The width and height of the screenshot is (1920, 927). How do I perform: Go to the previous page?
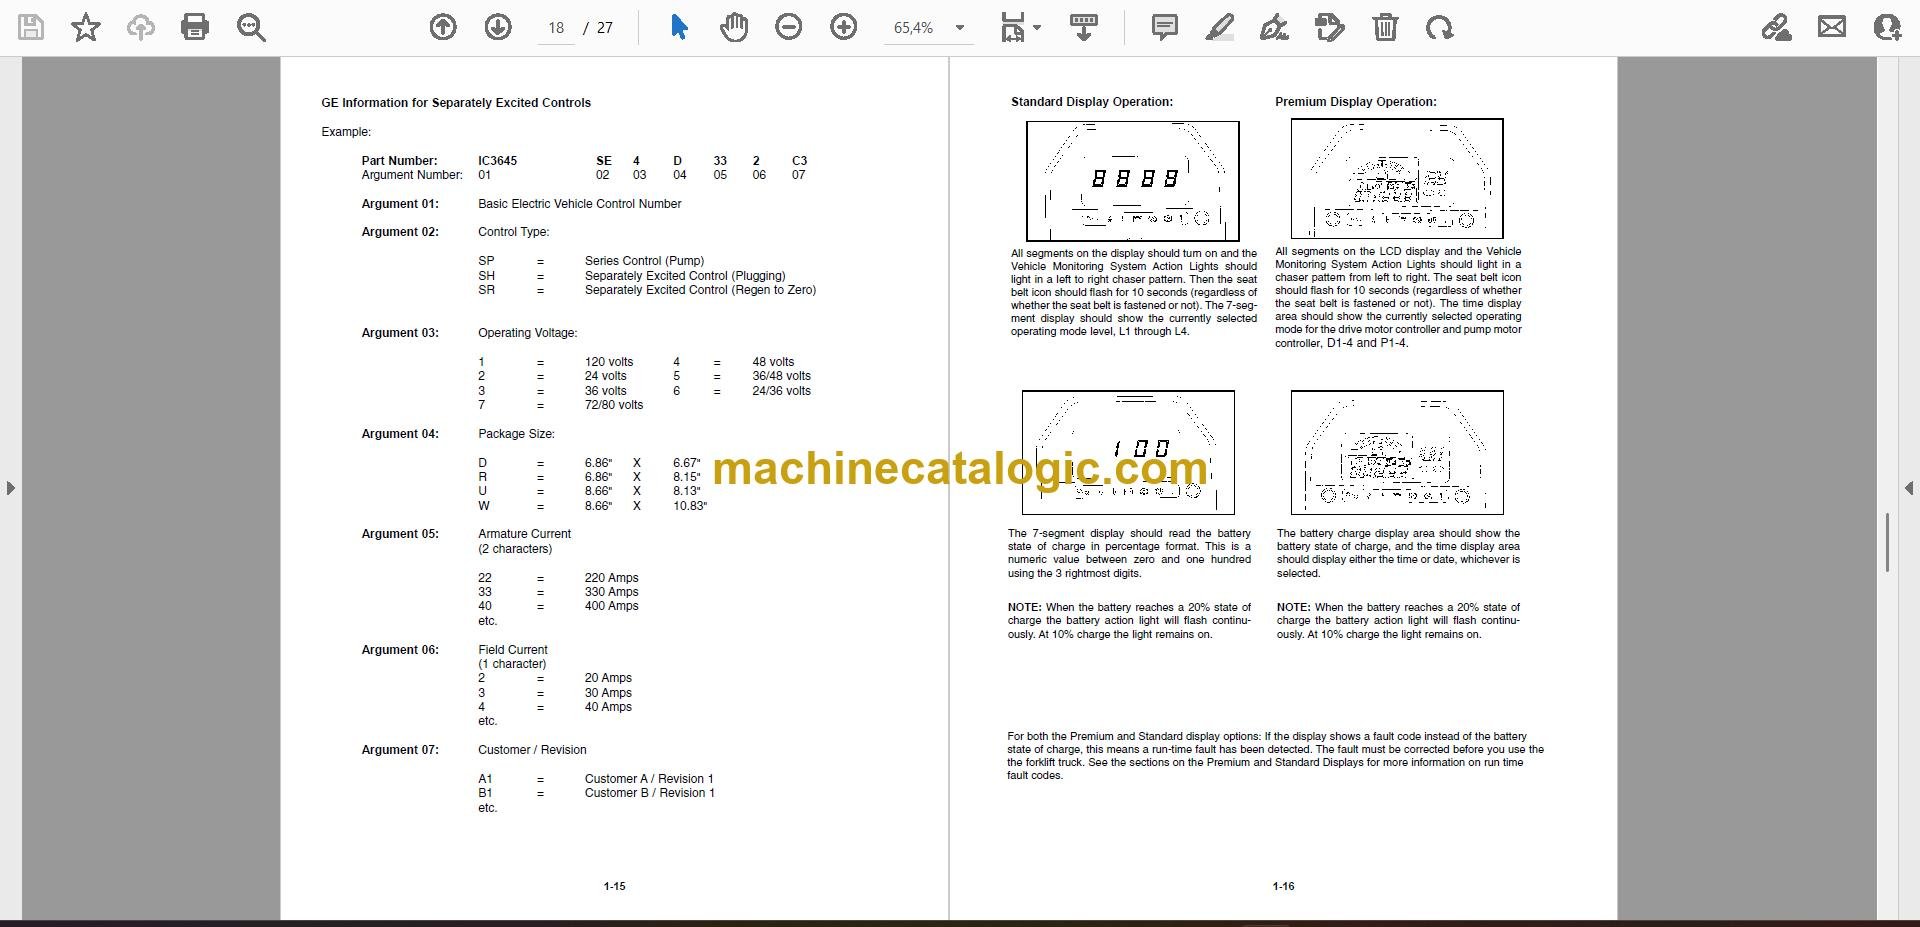(443, 27)
